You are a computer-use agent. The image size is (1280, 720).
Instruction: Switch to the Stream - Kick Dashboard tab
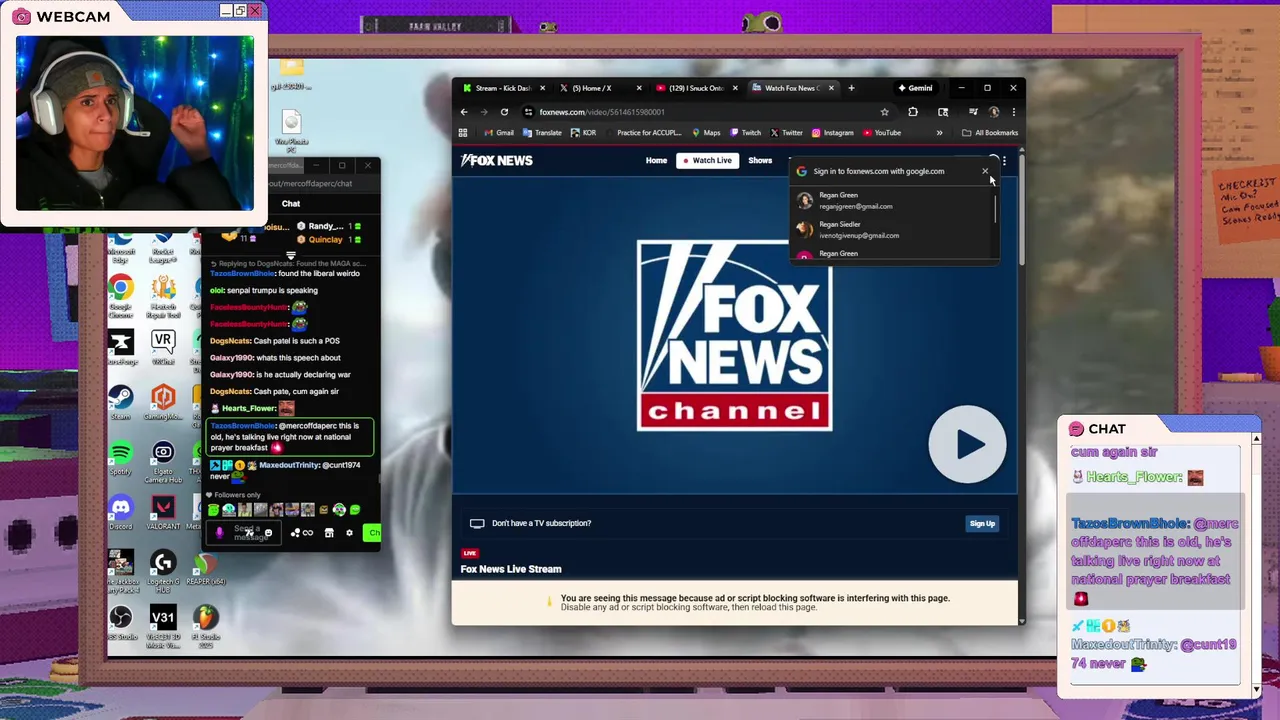point(504,88)
